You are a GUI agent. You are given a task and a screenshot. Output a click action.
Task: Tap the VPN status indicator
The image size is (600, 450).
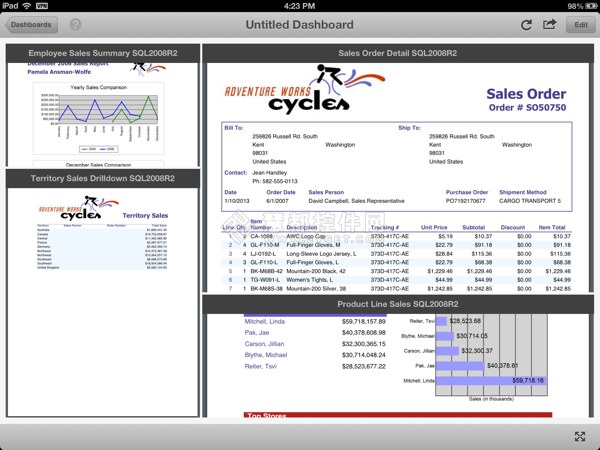point(42,6)
